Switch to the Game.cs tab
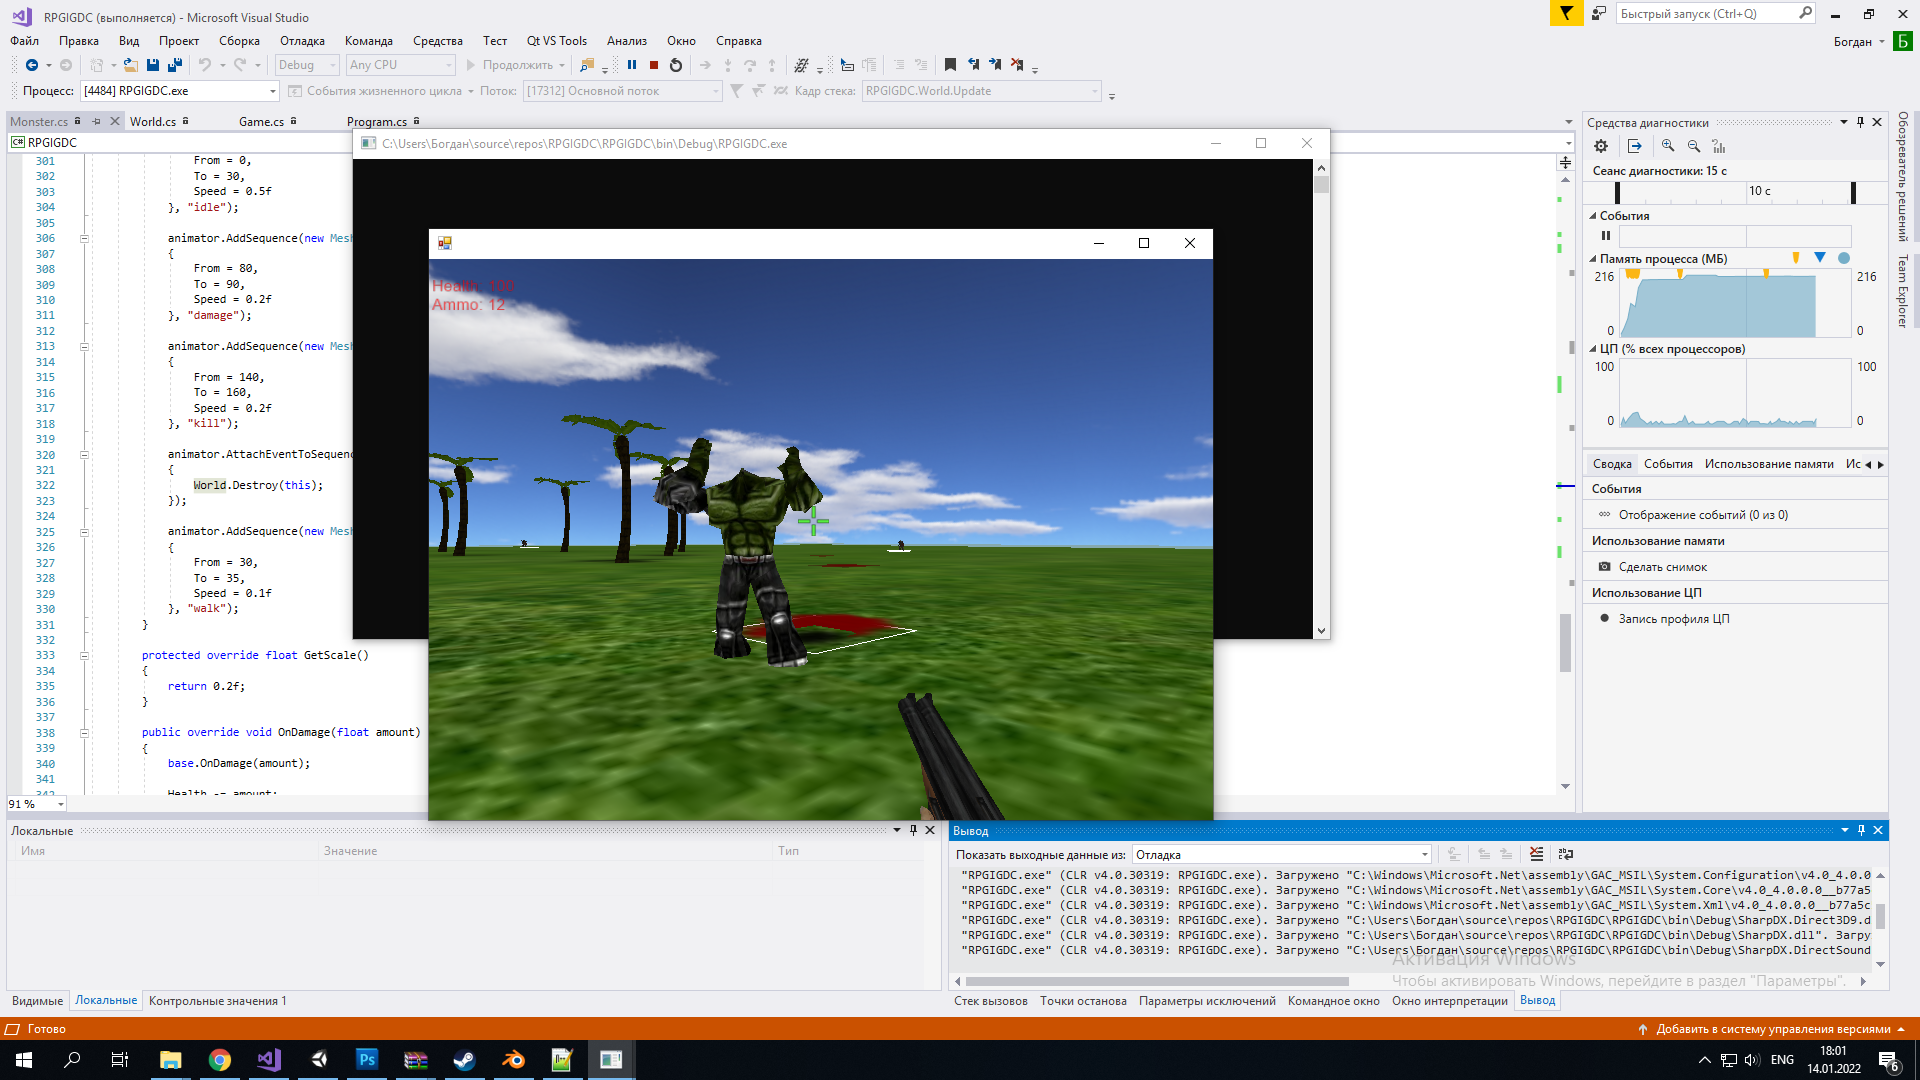This screenshot has height=1080, width=1920. click(261, 122)
